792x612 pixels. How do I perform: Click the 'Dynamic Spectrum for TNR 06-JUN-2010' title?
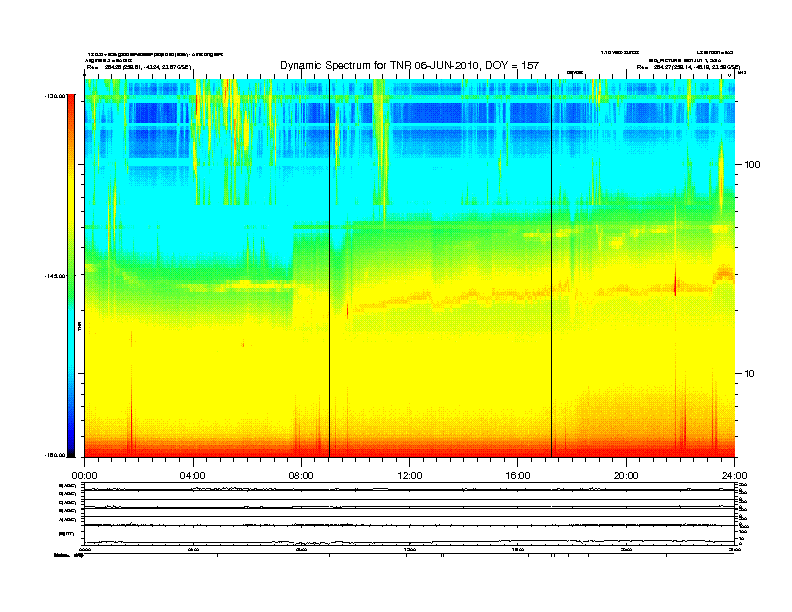click(x=410, y=65)
